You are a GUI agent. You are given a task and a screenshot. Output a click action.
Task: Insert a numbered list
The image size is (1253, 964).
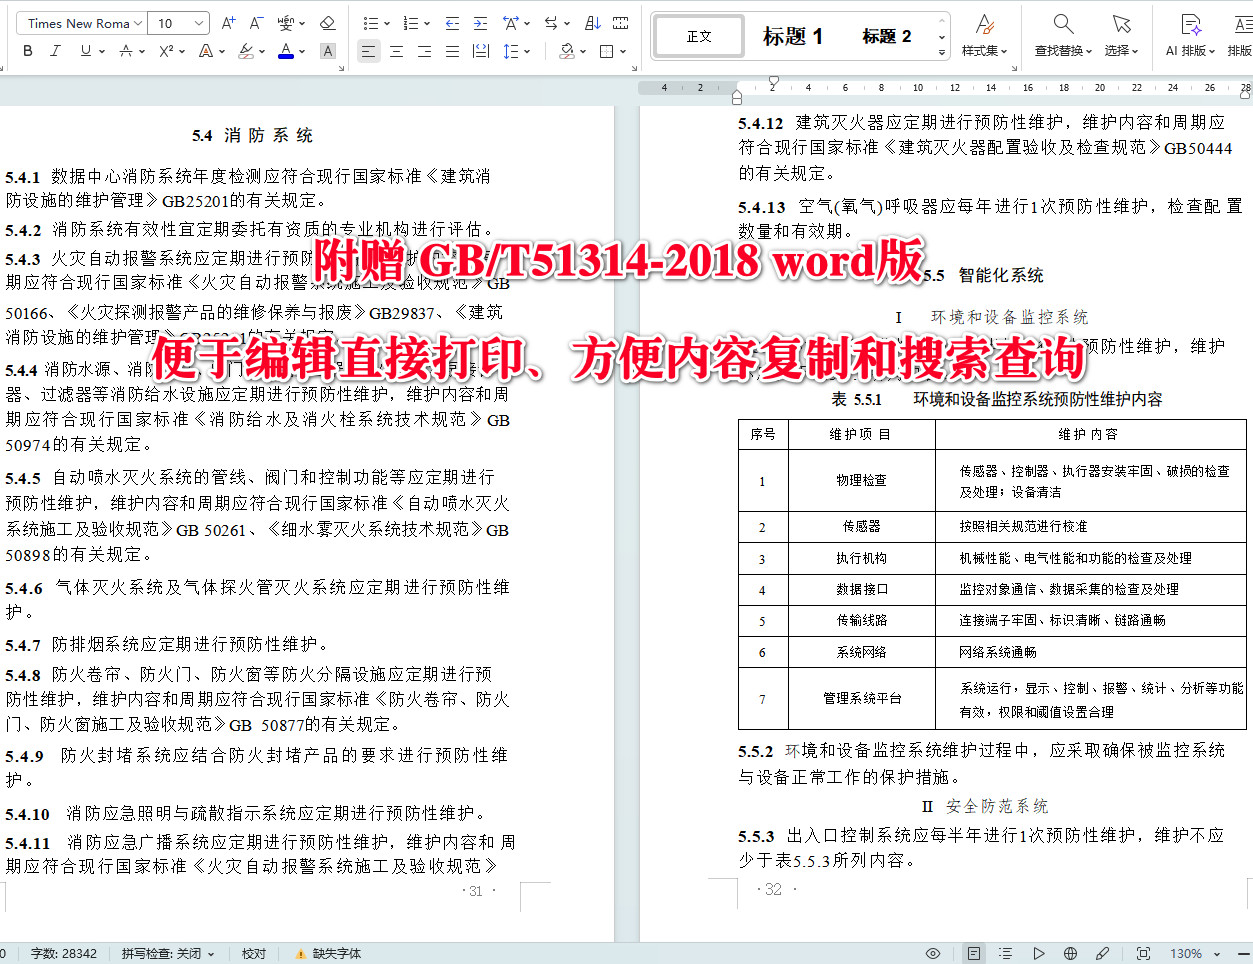[410, 23]
